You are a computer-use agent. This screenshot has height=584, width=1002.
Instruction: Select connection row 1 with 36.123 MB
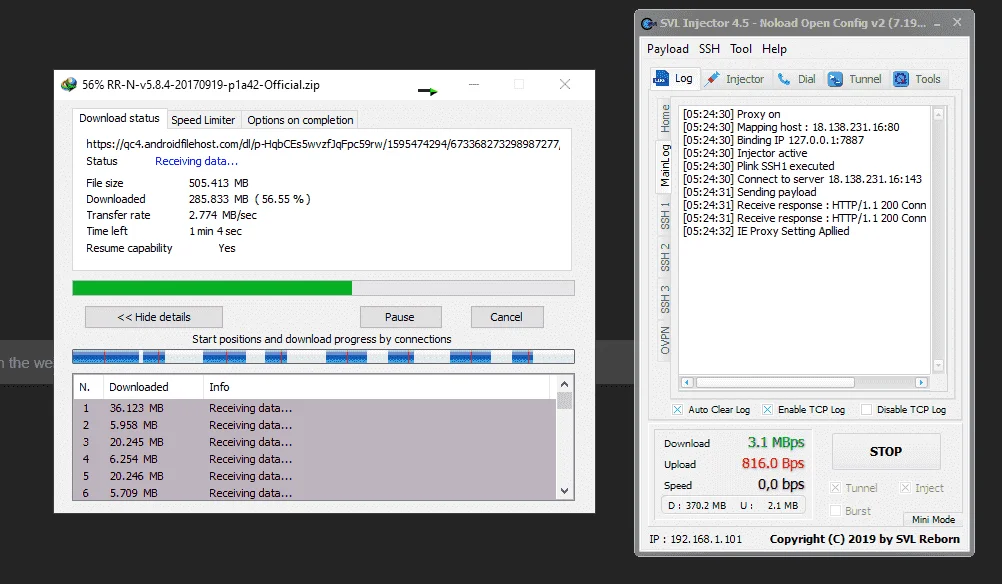tap(315, 408)
